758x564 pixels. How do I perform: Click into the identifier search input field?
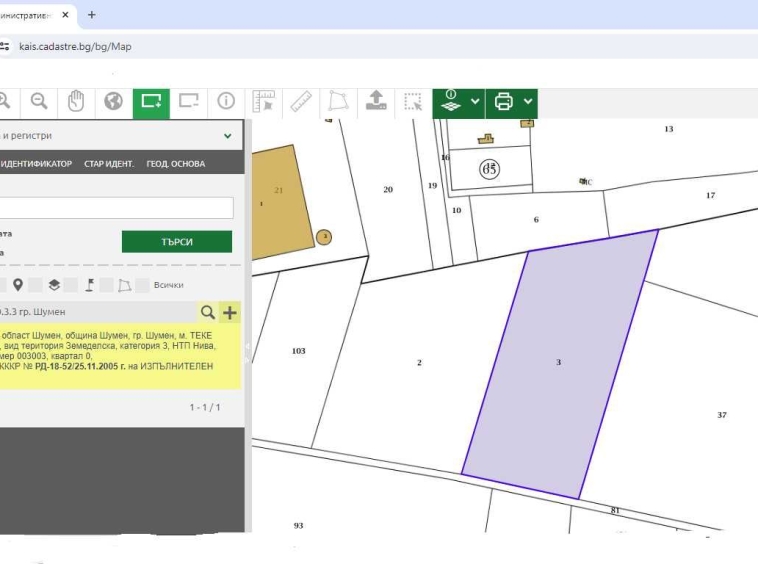click(117, 208)
